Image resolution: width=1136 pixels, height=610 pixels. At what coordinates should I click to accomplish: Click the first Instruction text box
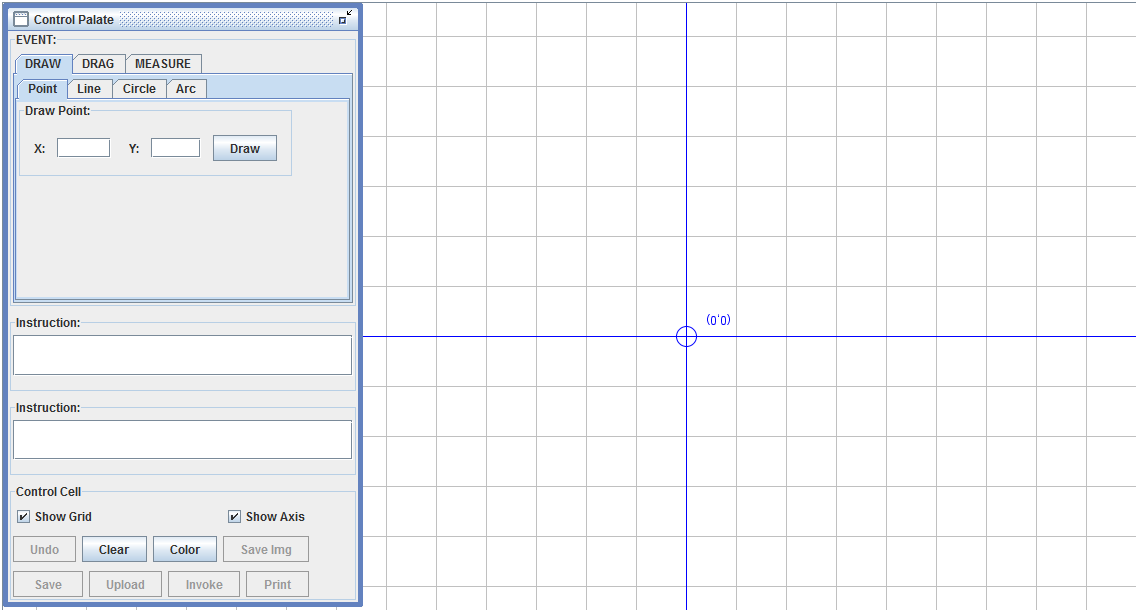182,355
